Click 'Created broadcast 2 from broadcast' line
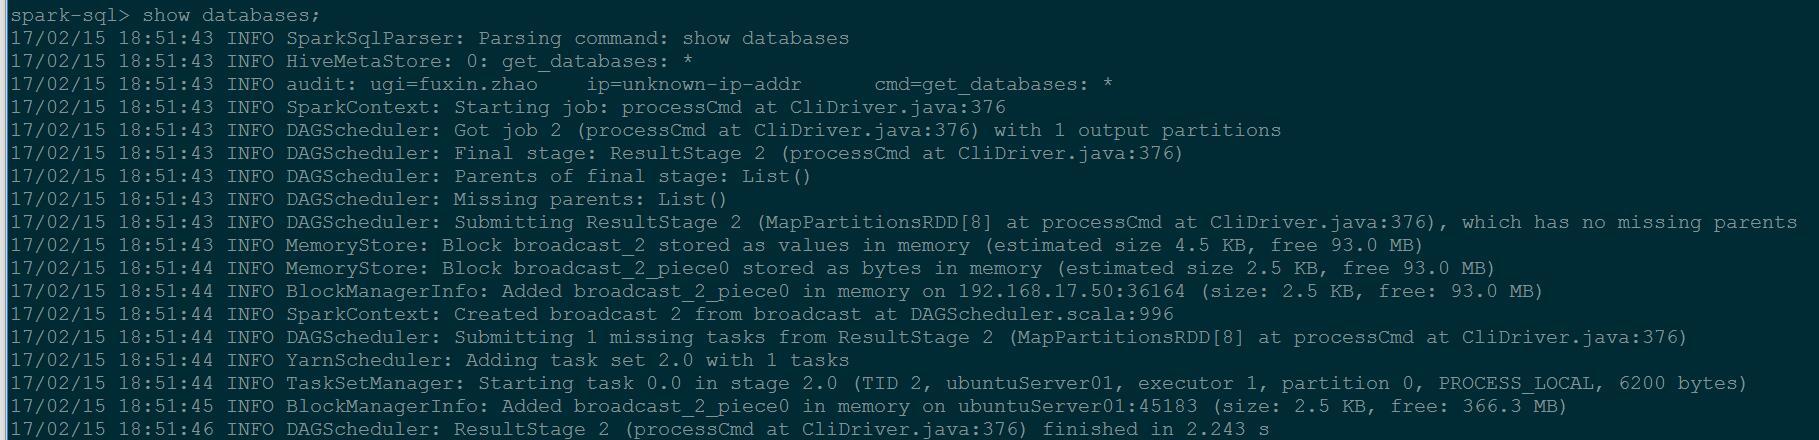1819x440 pixels. point(592,314)
